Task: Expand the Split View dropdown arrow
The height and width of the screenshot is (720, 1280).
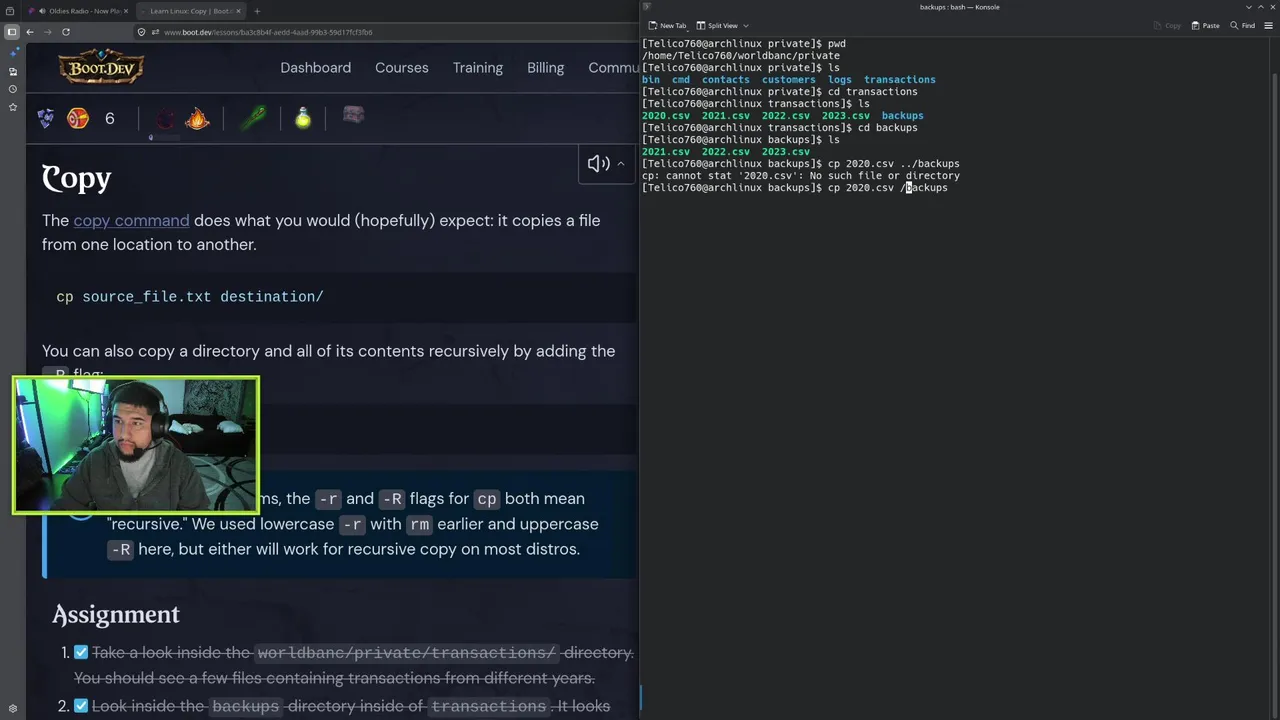Action: point(745,25)
